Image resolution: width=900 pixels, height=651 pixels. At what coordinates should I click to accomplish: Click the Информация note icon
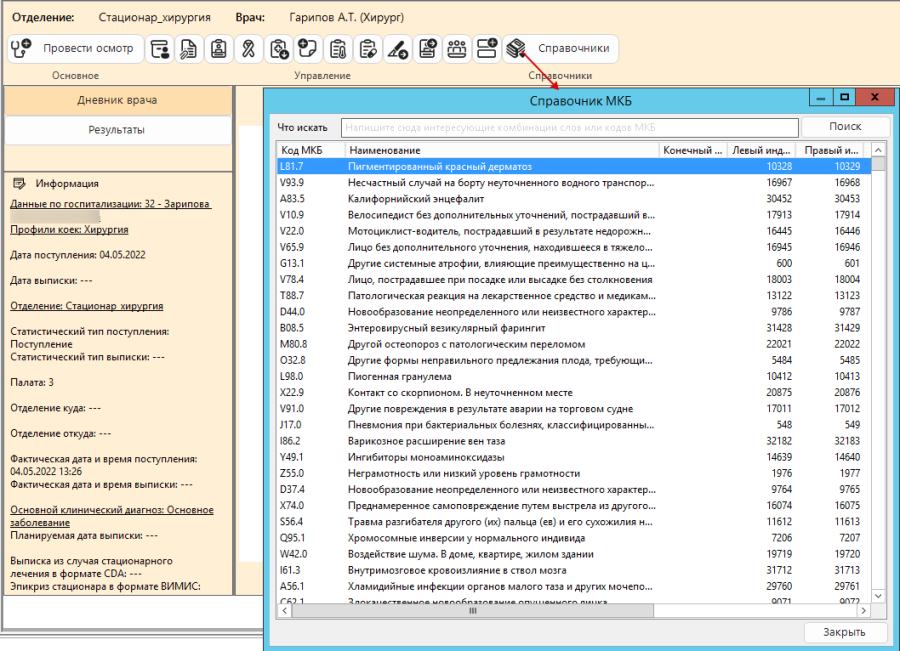pos(19,183)
